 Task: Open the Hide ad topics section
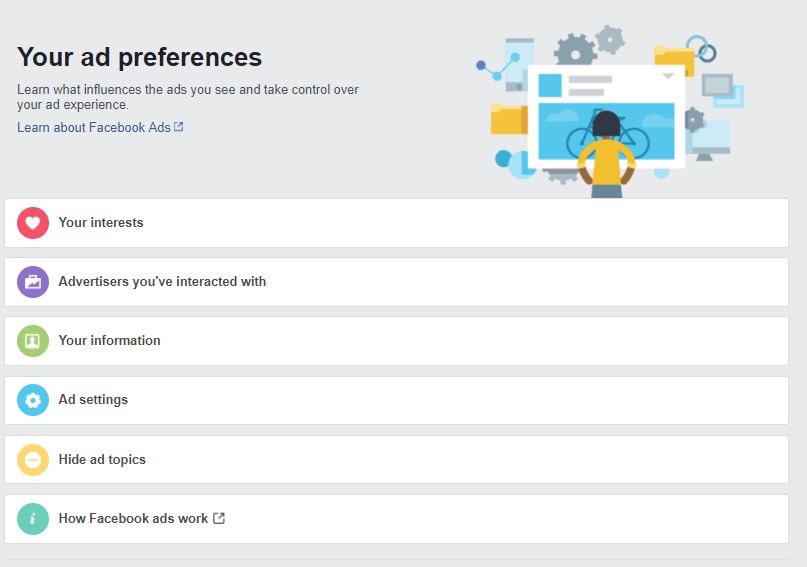tap(396, 459)
